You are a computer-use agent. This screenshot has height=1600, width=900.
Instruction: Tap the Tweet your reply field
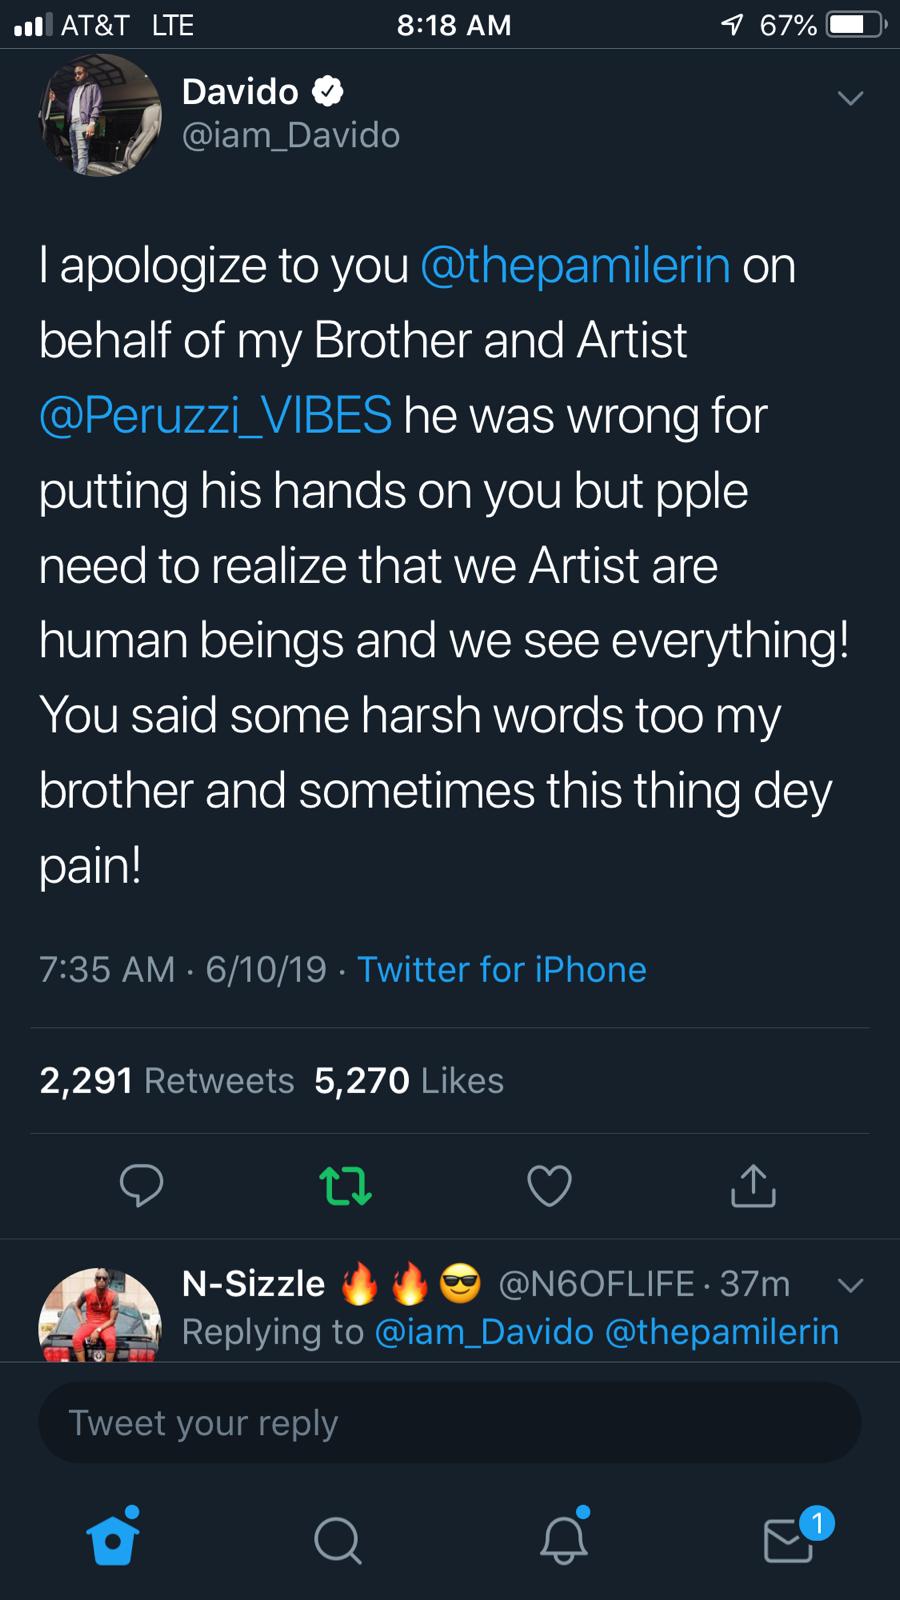click(449, 1422)
